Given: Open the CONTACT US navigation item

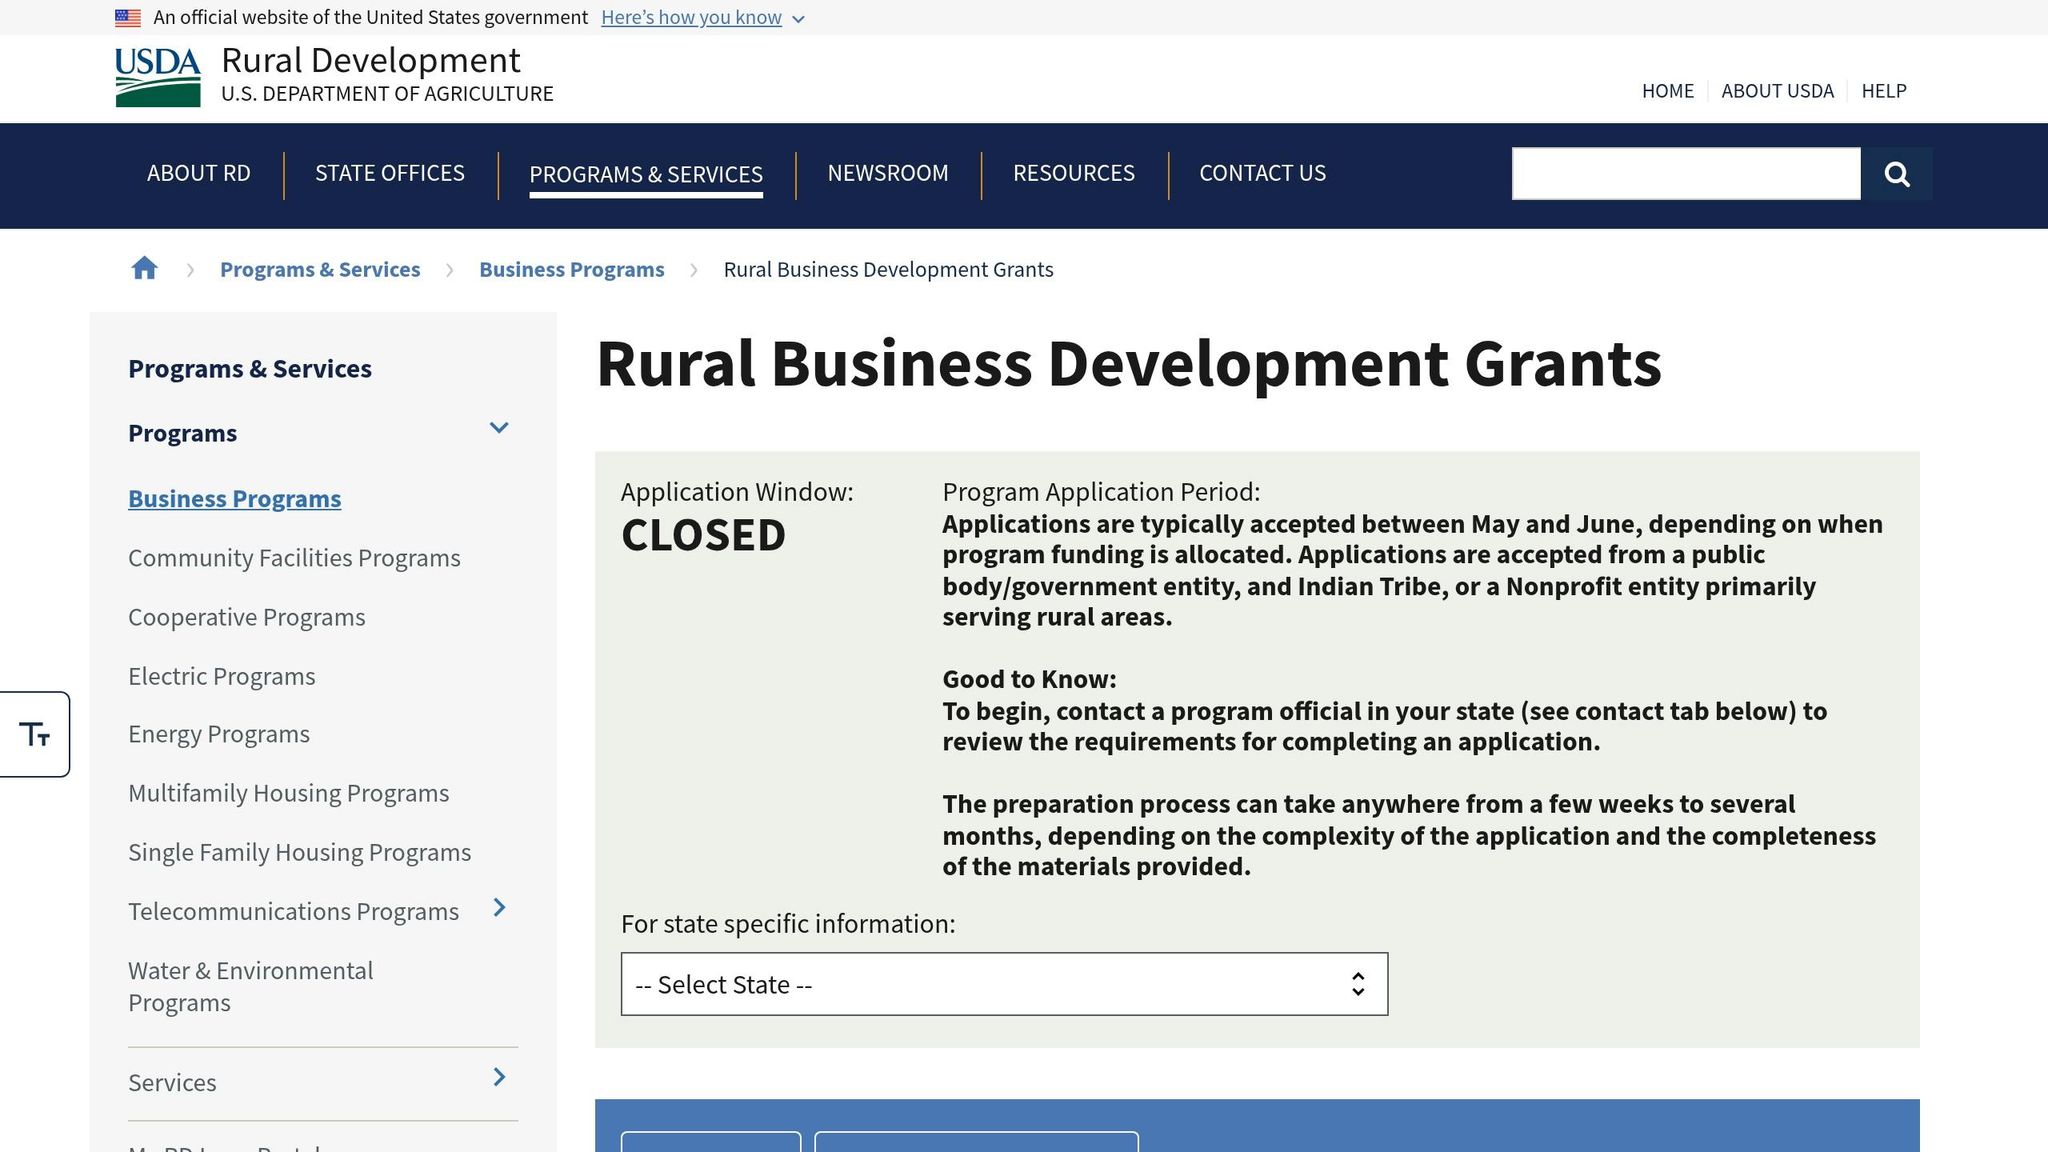Looking at the screenshot, I should tap(1262, 173).
